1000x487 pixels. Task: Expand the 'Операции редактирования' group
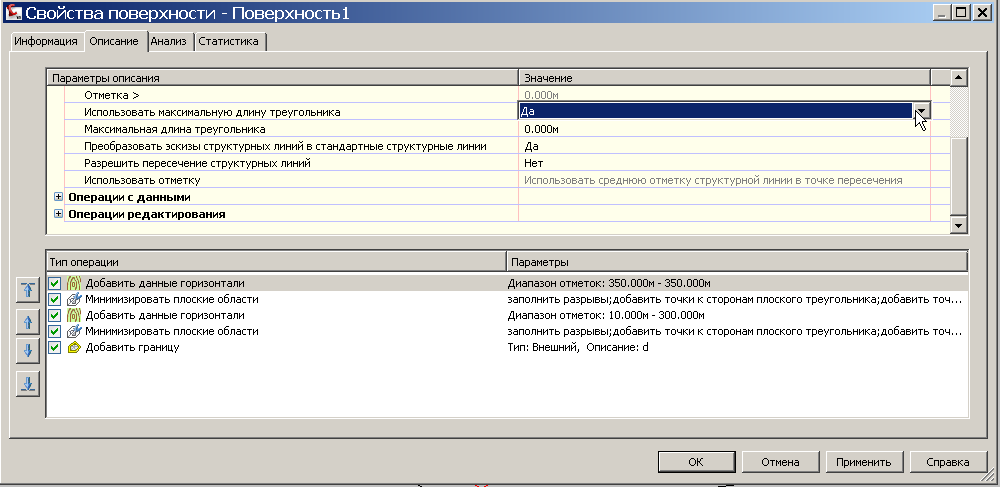pos(57,214)
